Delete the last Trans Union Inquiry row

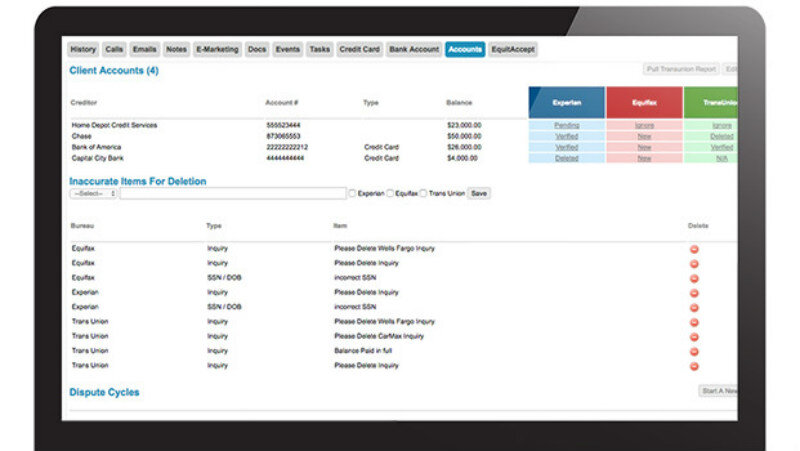(x=694, y=366)
